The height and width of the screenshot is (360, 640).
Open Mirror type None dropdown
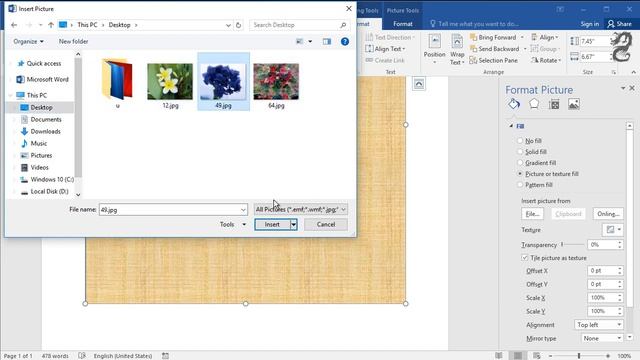click(x=602, y=338)
